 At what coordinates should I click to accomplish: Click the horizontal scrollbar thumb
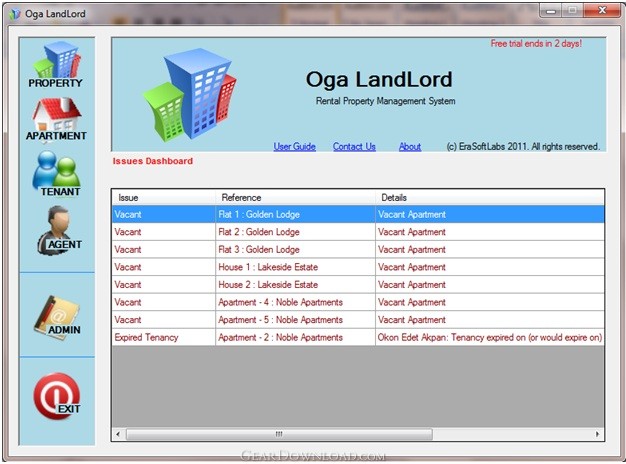(x=279, y=434)
